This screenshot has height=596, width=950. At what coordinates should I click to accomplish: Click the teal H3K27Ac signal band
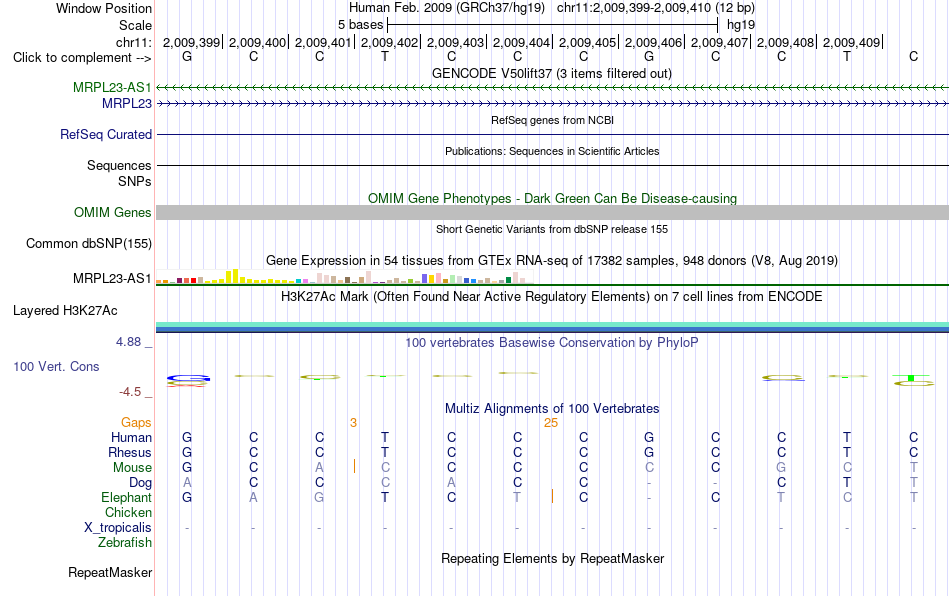coord(553,325)
